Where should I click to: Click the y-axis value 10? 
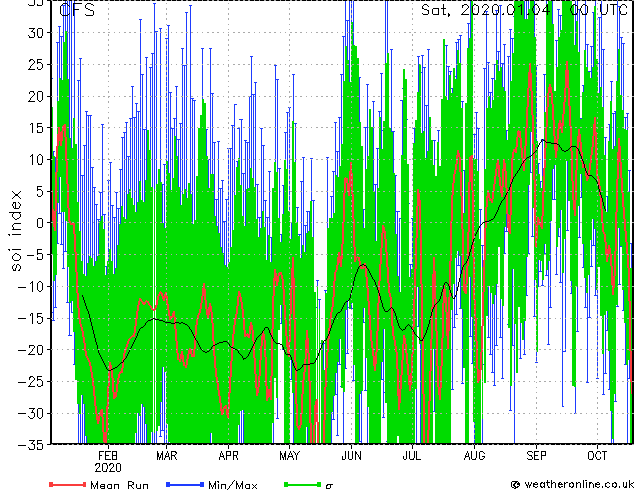pyautogui.click(x=36, y=160)
